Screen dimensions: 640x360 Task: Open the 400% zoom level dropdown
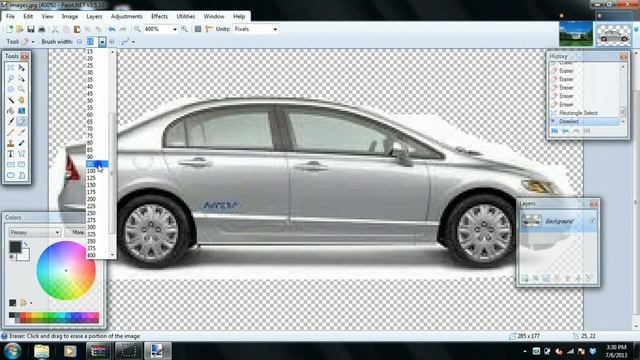pos(175,29)
